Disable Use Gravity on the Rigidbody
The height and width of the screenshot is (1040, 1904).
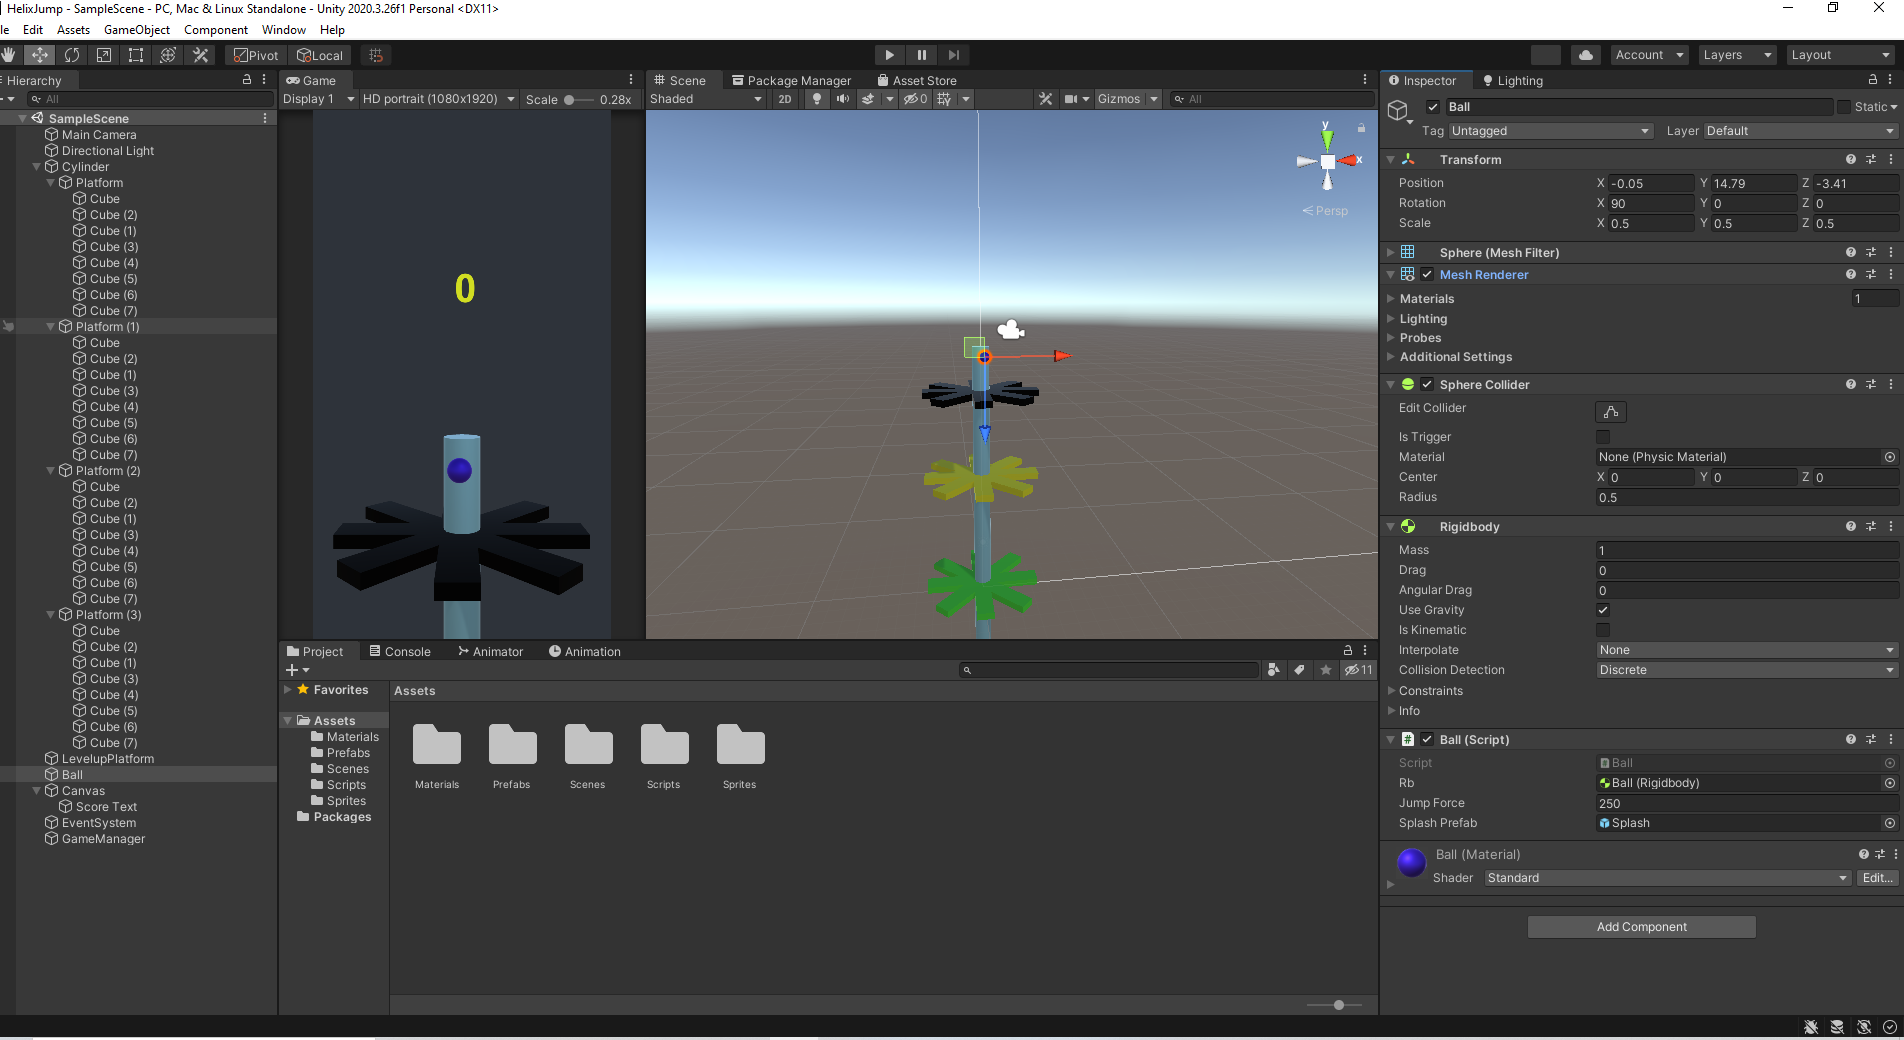point(1603,610)
